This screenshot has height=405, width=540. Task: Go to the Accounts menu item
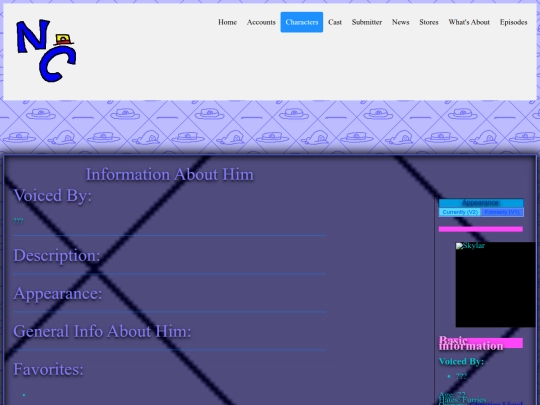[x=261, y=22]
